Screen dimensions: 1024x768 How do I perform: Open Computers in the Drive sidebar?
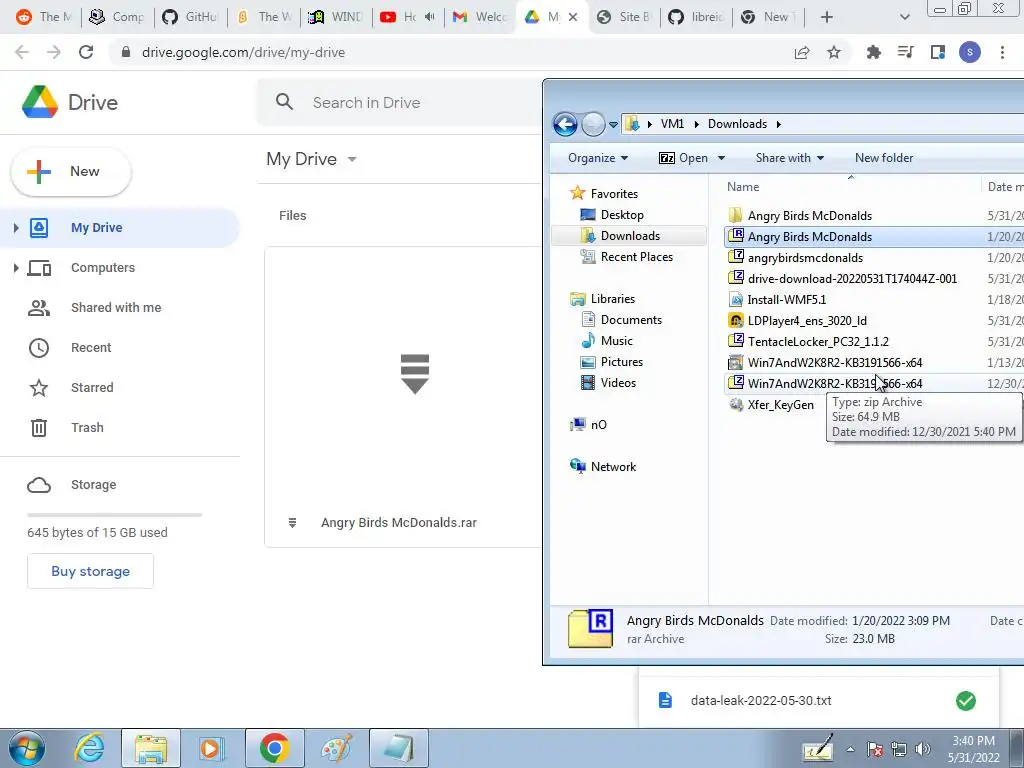103,268
